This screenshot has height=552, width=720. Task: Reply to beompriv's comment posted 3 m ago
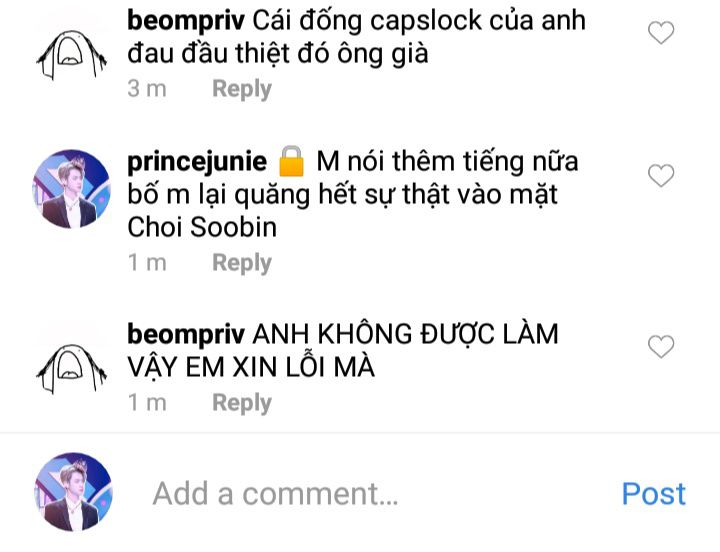pyautogui.click(x=242, y=88)
